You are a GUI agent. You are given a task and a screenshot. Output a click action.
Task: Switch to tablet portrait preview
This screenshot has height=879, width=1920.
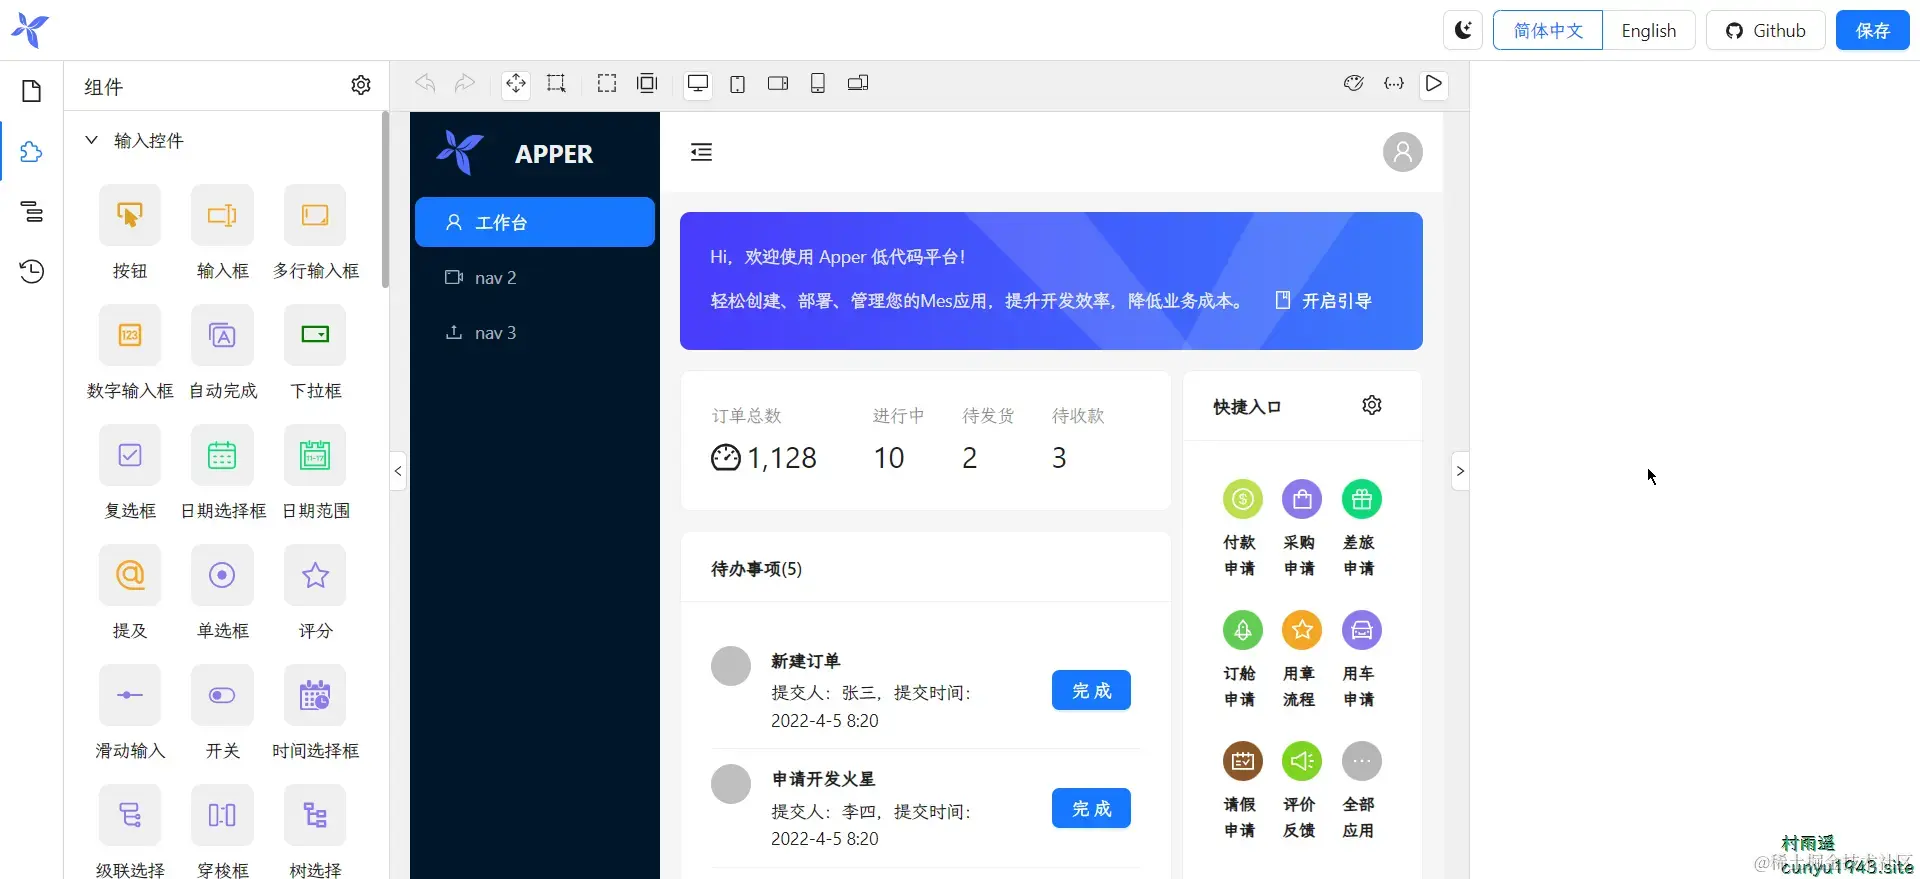click(738, 84)
